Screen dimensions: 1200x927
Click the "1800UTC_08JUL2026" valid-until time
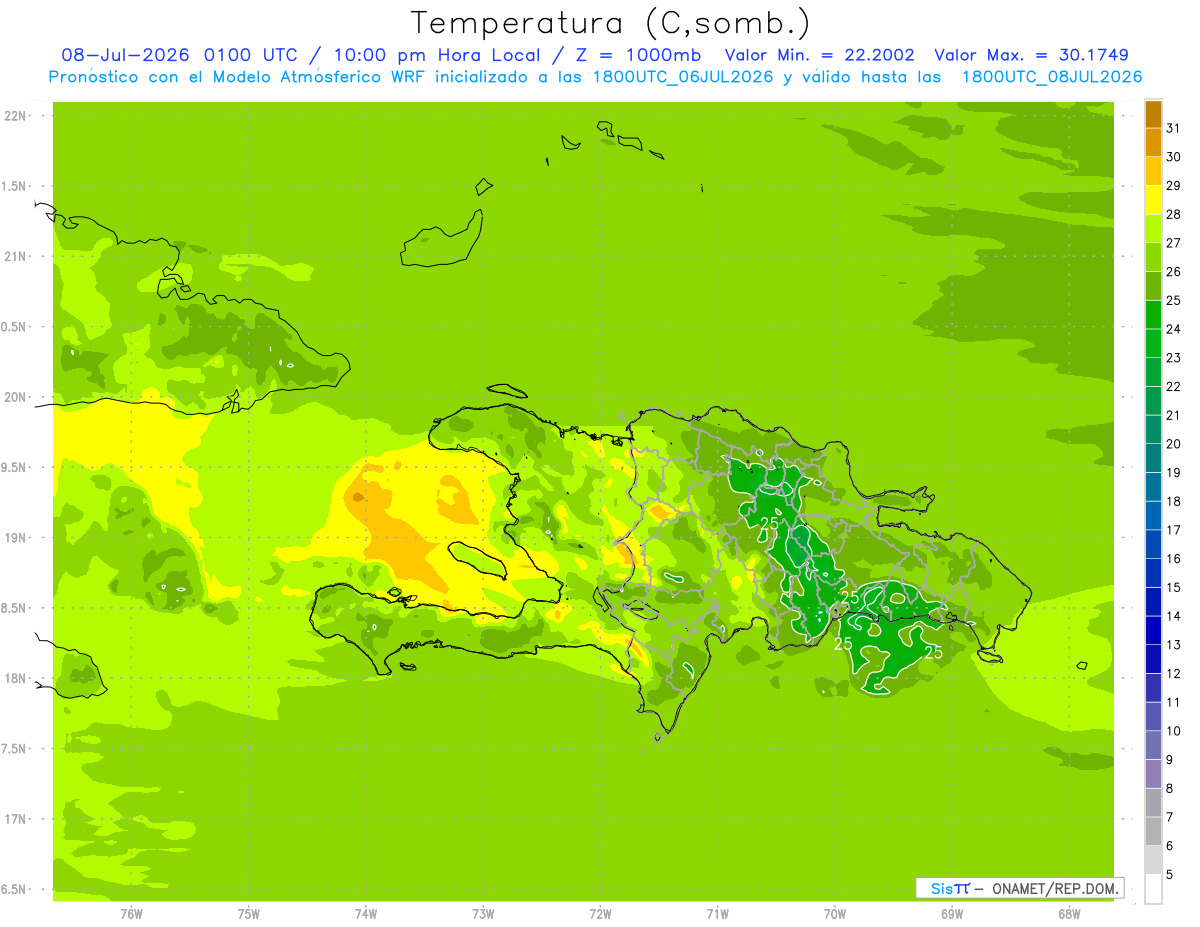pyautogui.click(x=1052, y=76)
